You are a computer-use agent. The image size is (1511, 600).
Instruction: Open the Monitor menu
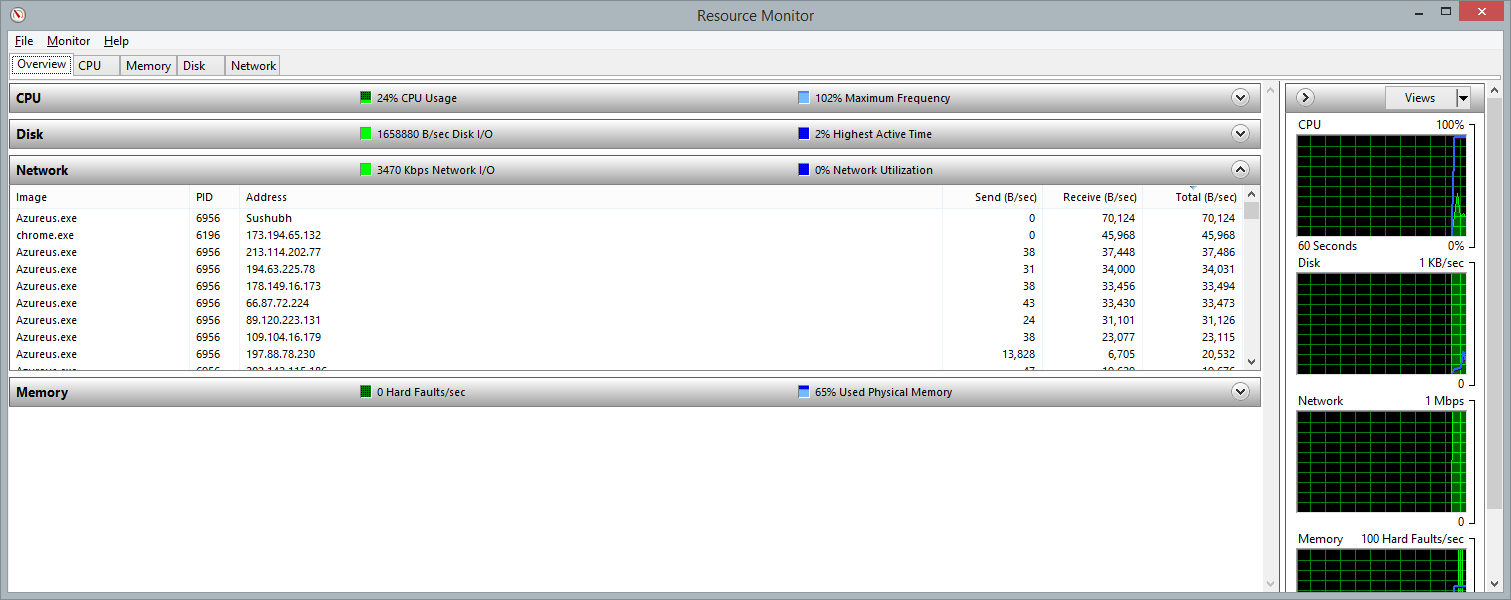[68, 41]
